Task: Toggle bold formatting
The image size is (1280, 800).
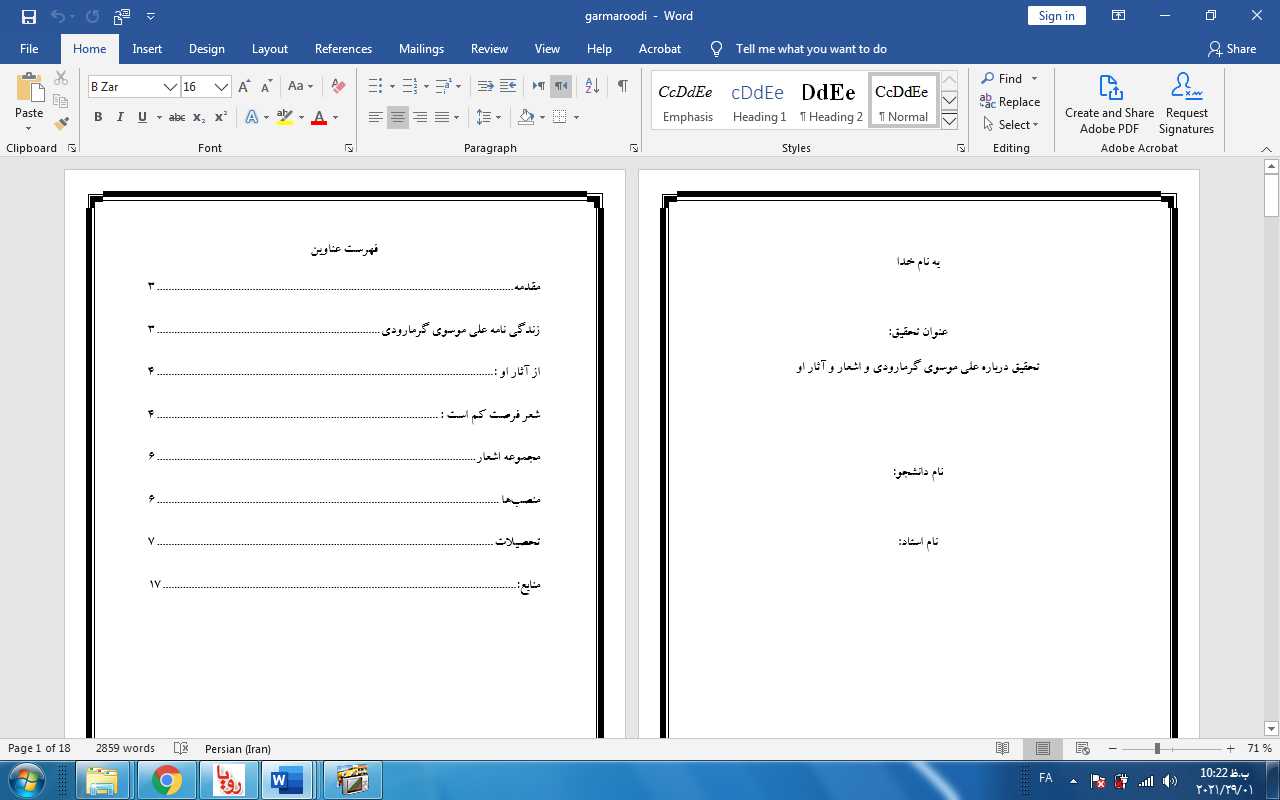Action: coord(98,118)
